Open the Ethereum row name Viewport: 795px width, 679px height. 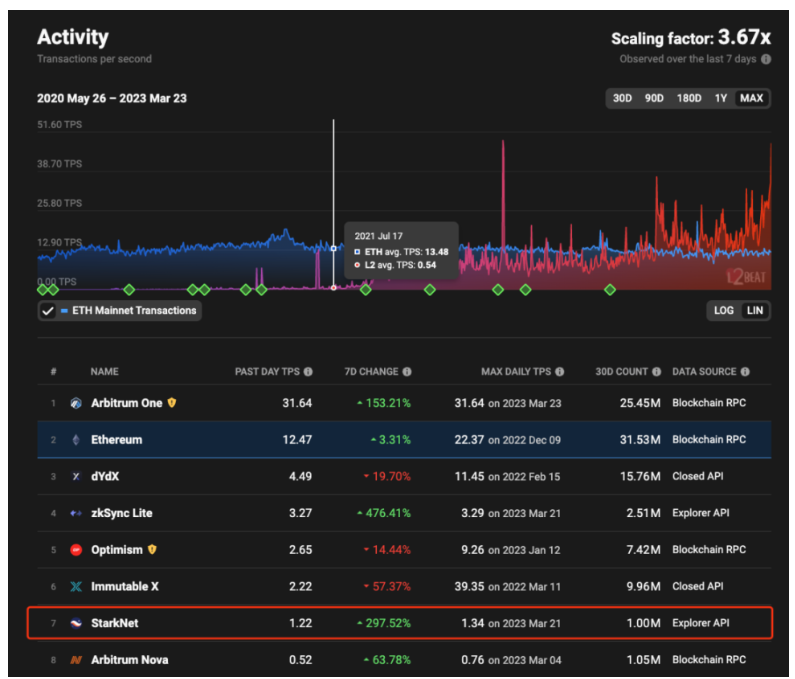117,440
